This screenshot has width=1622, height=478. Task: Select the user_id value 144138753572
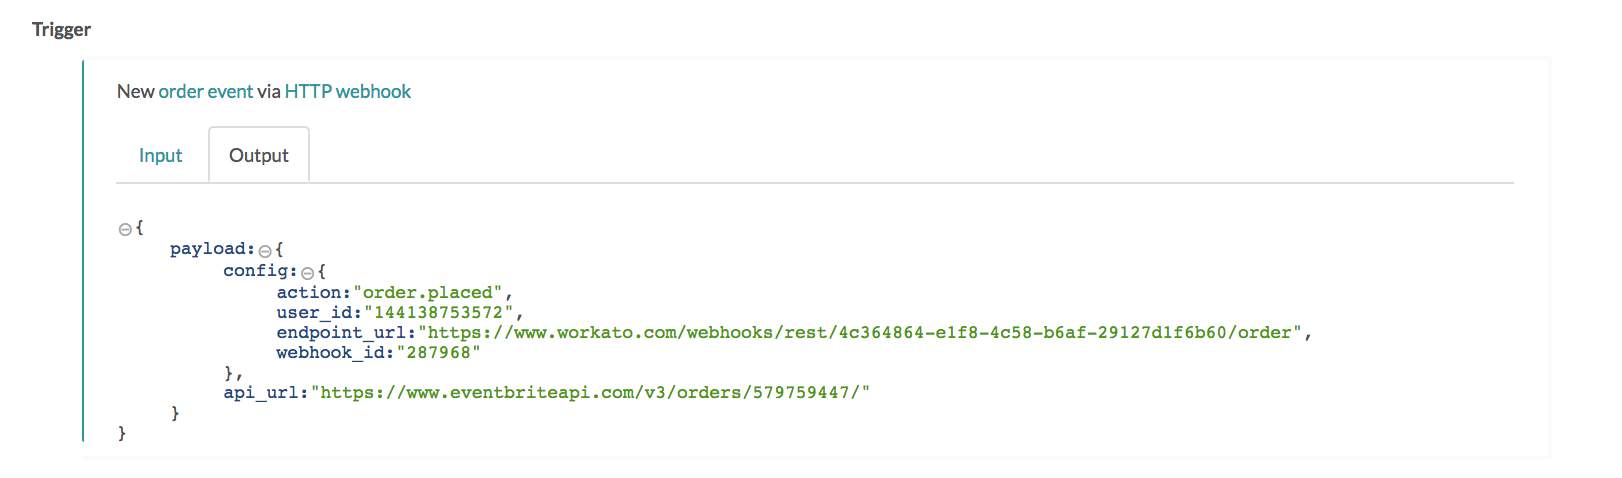[438, 312]
